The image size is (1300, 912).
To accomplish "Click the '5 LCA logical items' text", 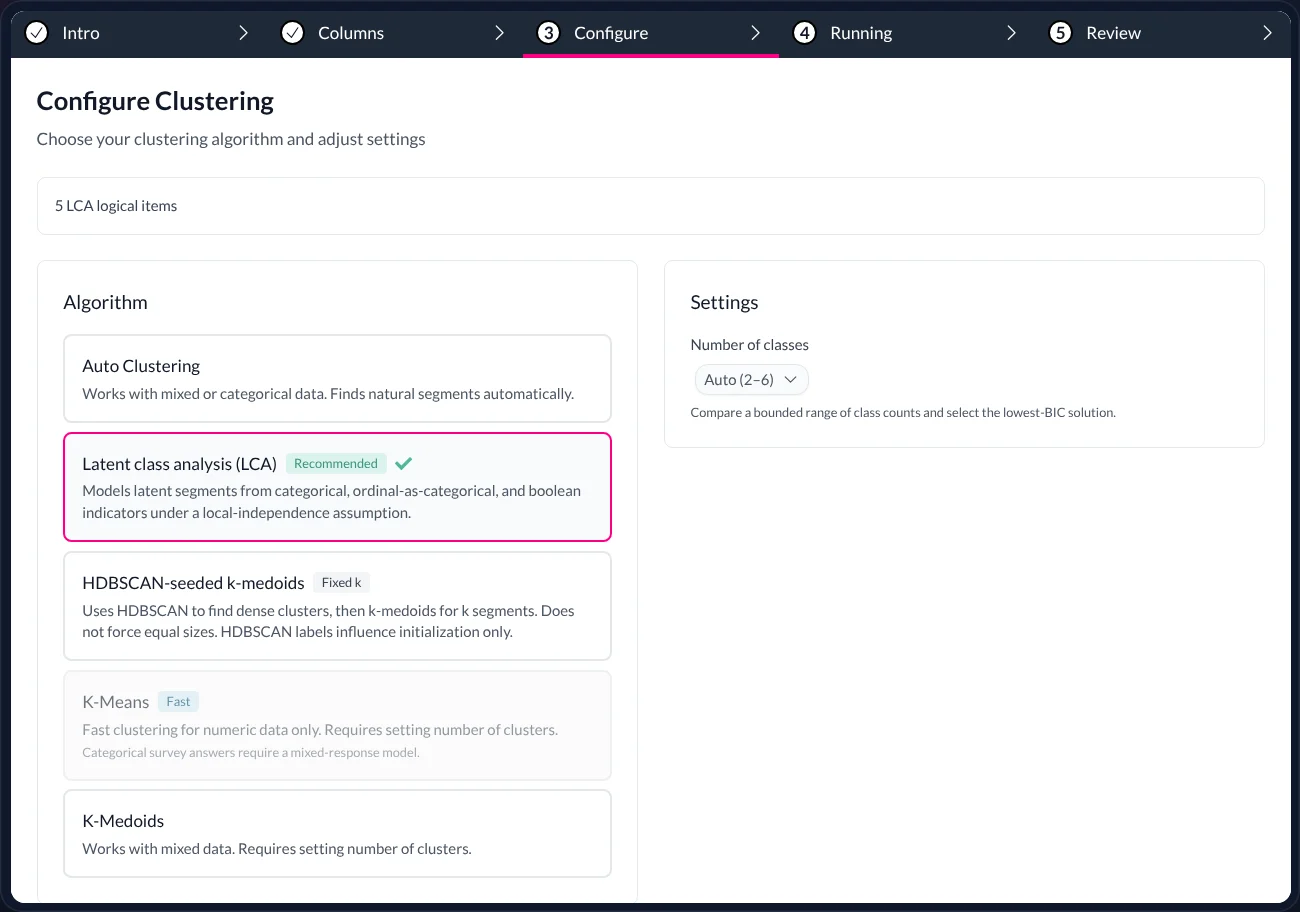I will click(116, 206).
